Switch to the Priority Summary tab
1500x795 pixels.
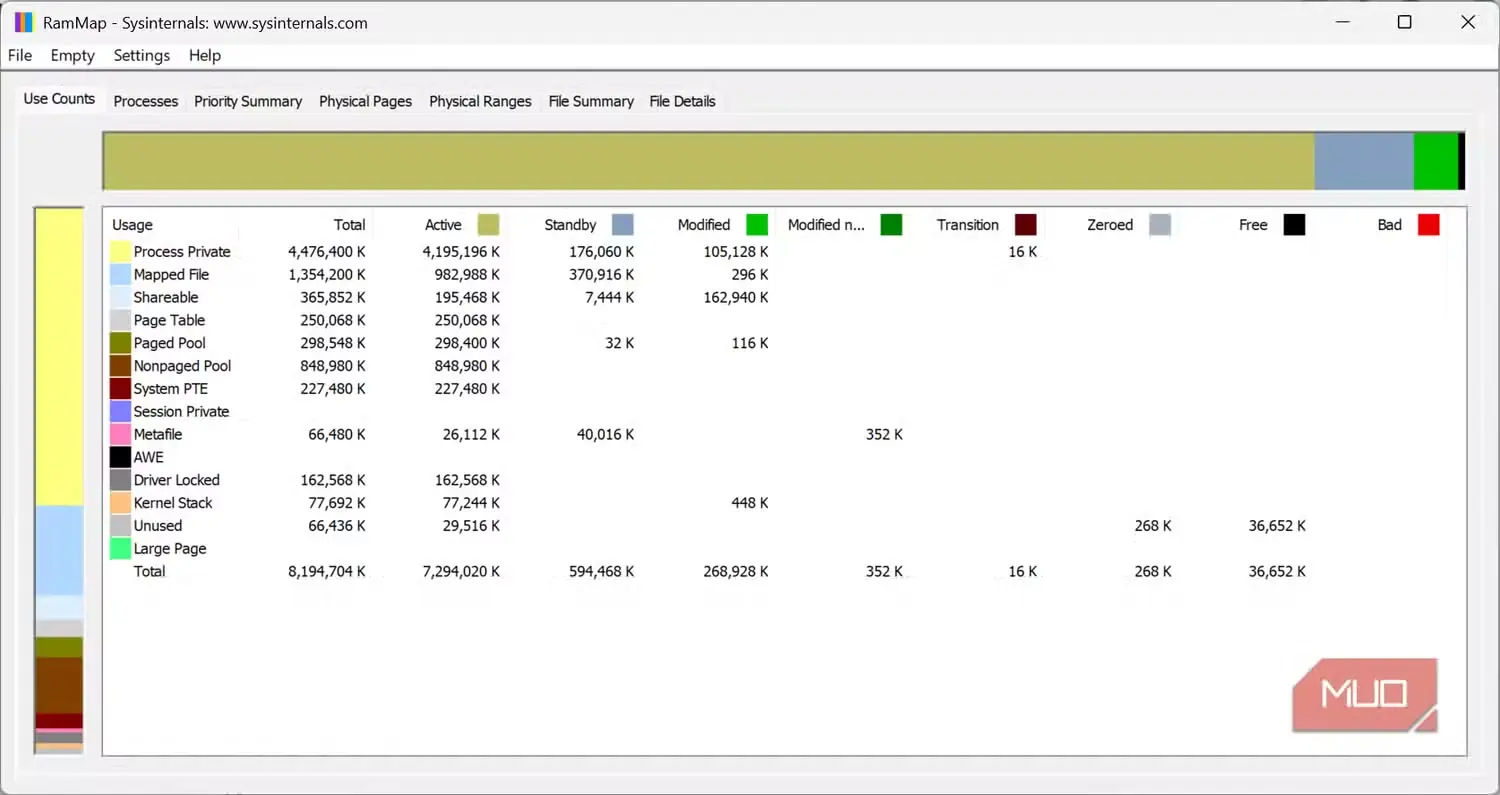[248, 101]
